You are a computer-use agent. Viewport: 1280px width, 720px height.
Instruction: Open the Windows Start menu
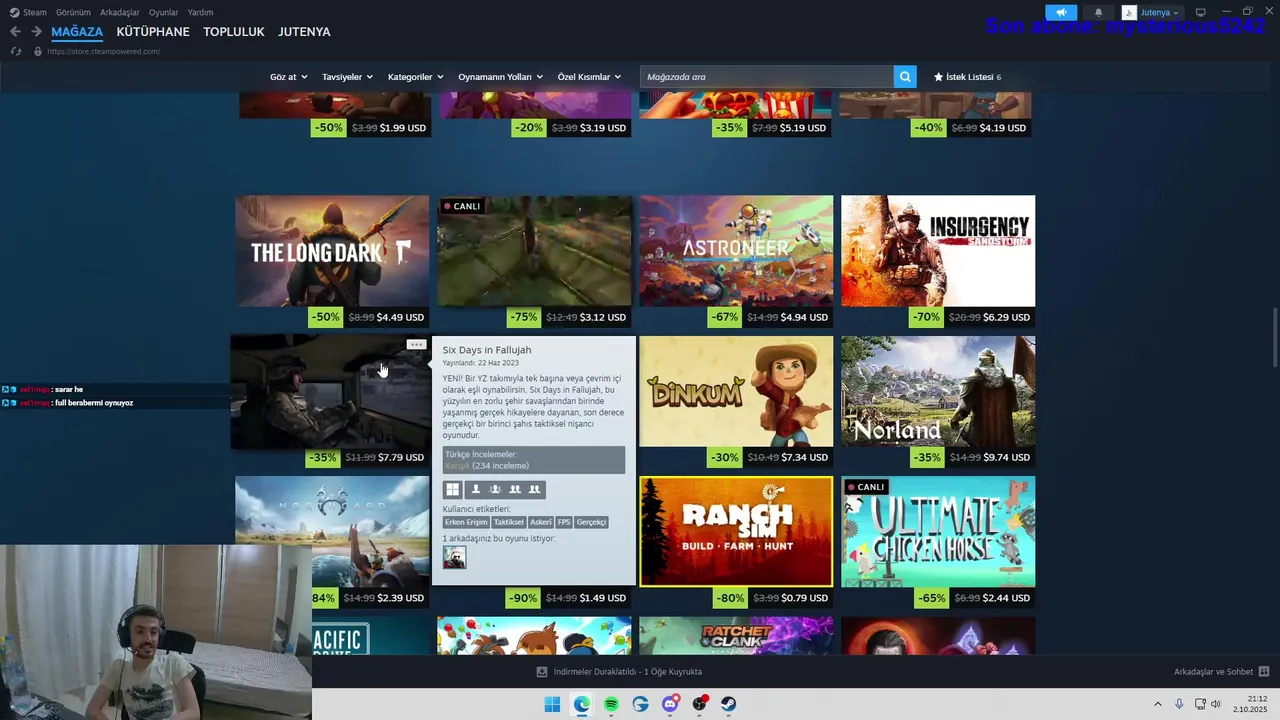coord(552,704)
